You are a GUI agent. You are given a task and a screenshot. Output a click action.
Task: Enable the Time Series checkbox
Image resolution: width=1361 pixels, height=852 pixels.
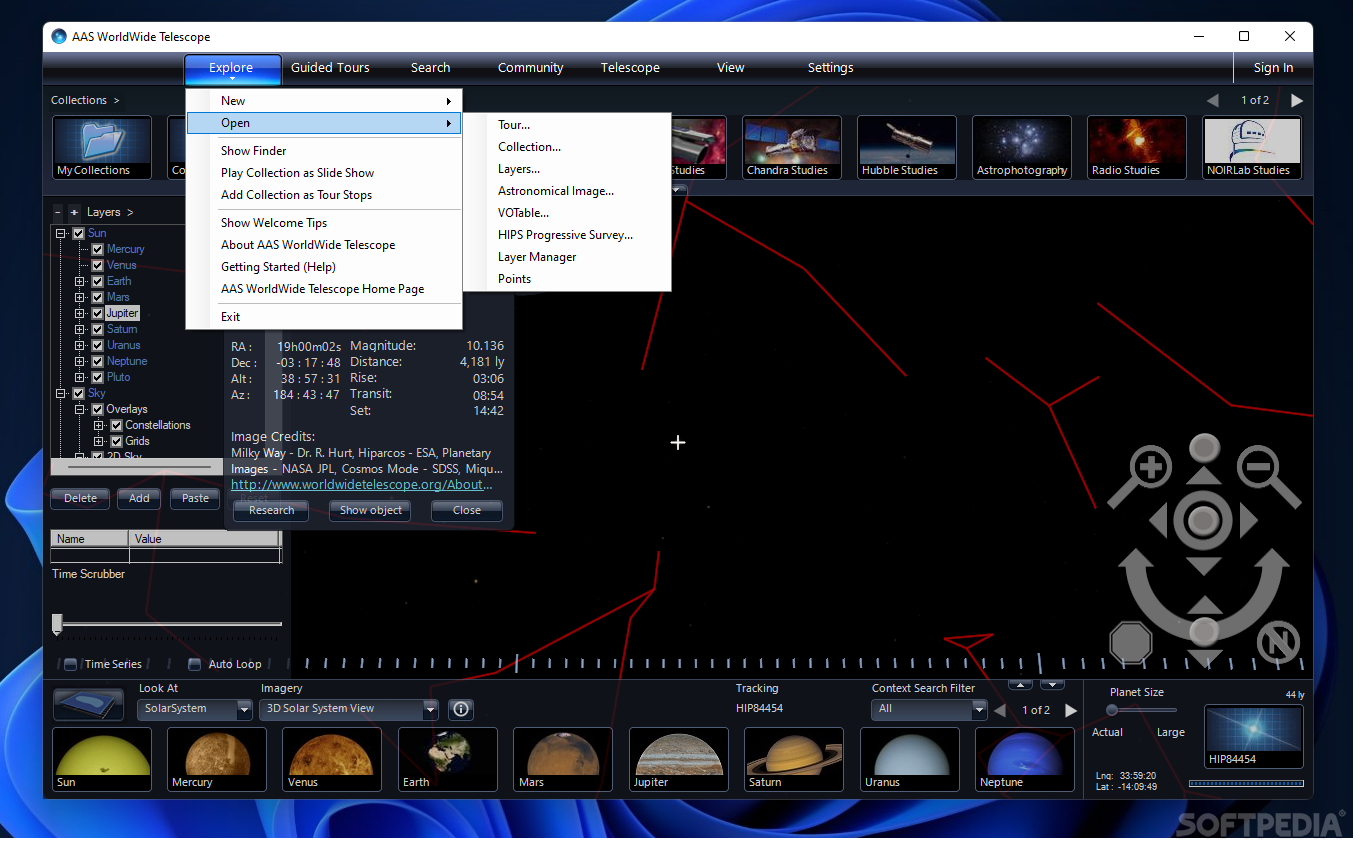coord(70,664)
